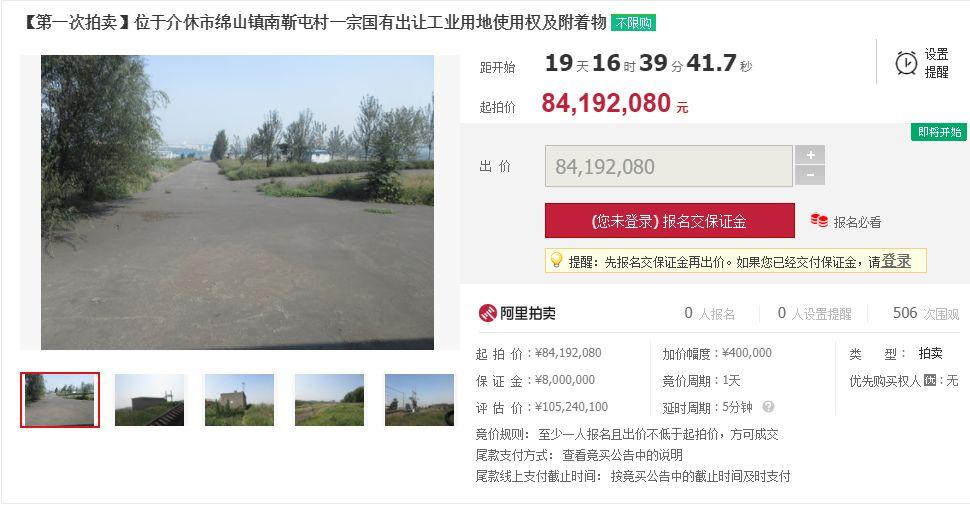970x509 pixels.
Task: Select the first road thumbnail
Action: pyautogui.click(x=60, y=400)
